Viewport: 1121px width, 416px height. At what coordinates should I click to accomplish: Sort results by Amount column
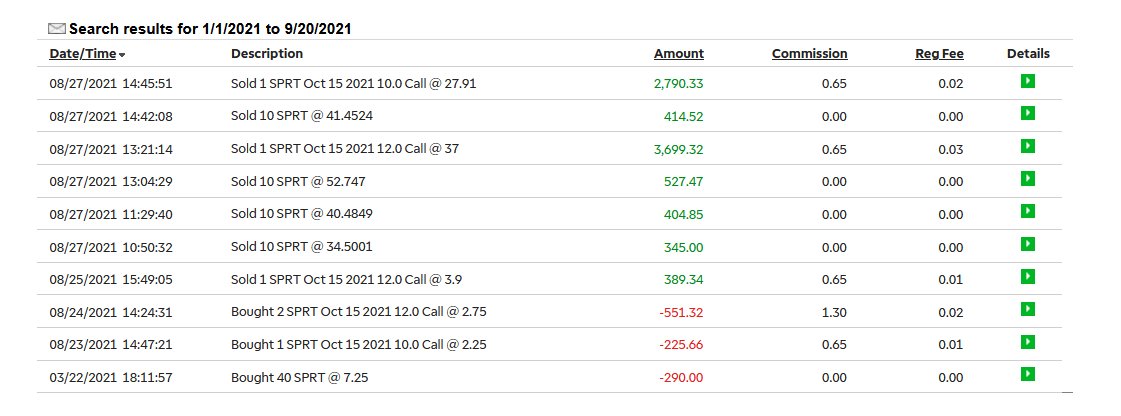tap(678, 54)
